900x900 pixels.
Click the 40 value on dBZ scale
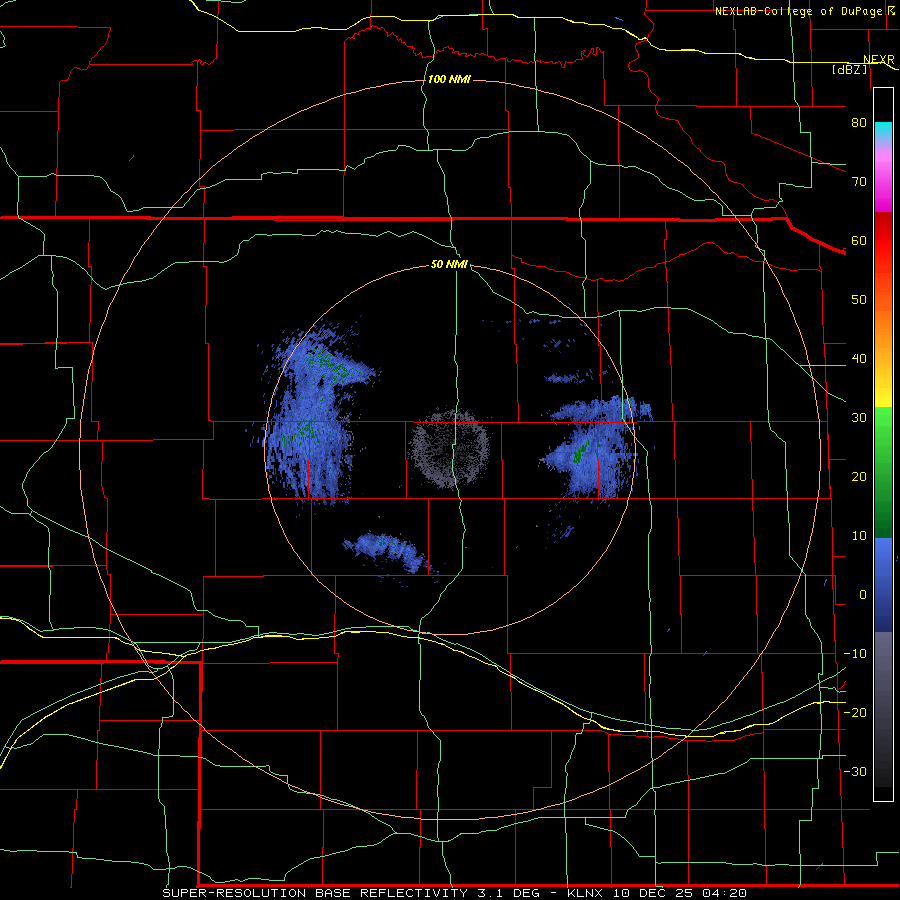point(859,359)
